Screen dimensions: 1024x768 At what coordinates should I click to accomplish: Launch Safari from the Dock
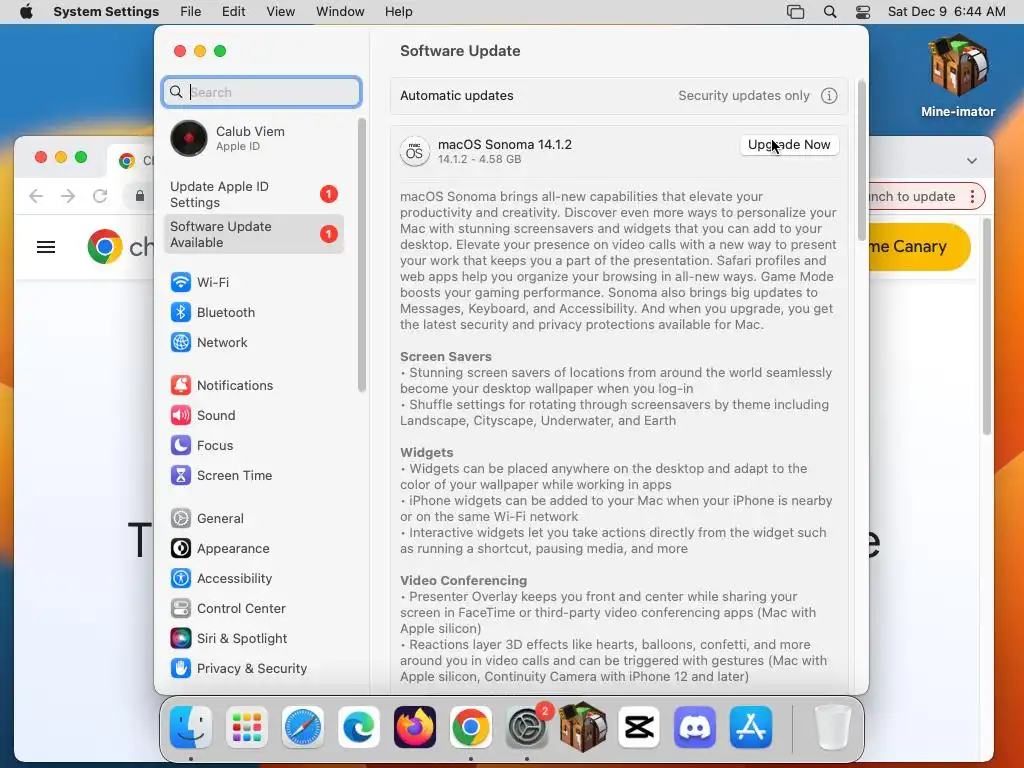click(x=302, y=727)
